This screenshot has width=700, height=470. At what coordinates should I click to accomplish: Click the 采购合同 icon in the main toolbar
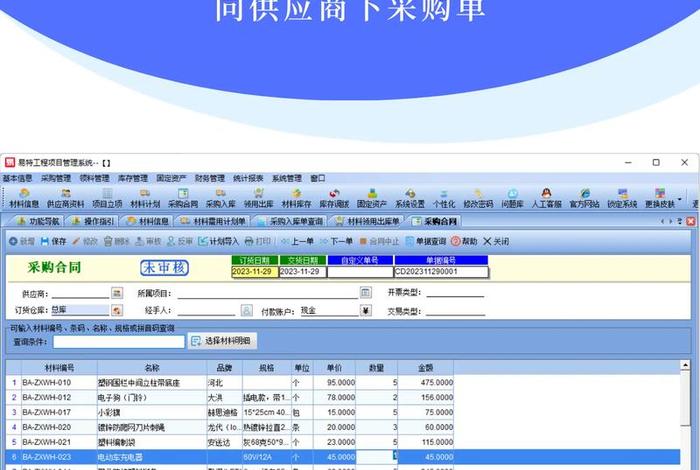click(x=183, y=198)
